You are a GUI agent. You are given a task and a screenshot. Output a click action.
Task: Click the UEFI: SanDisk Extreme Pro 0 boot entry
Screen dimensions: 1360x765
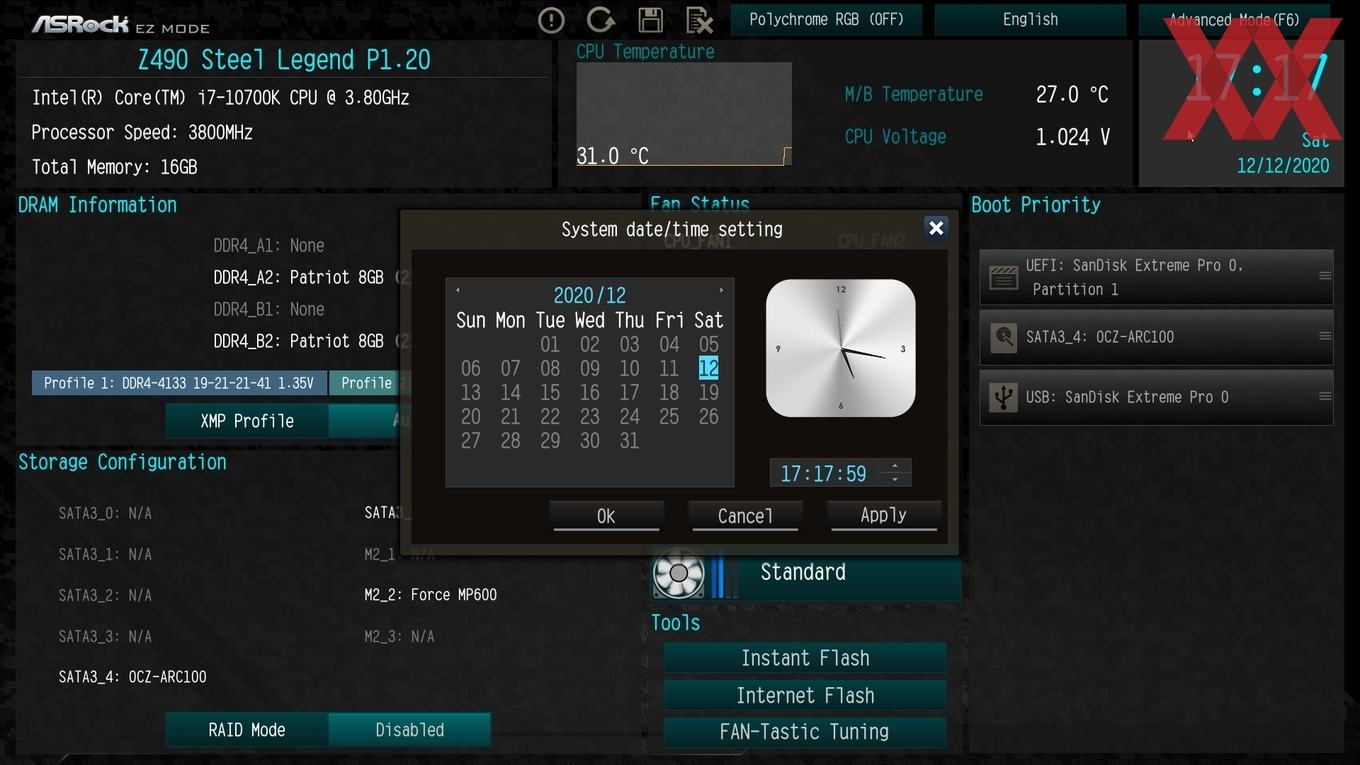[x=1156, y=277]
